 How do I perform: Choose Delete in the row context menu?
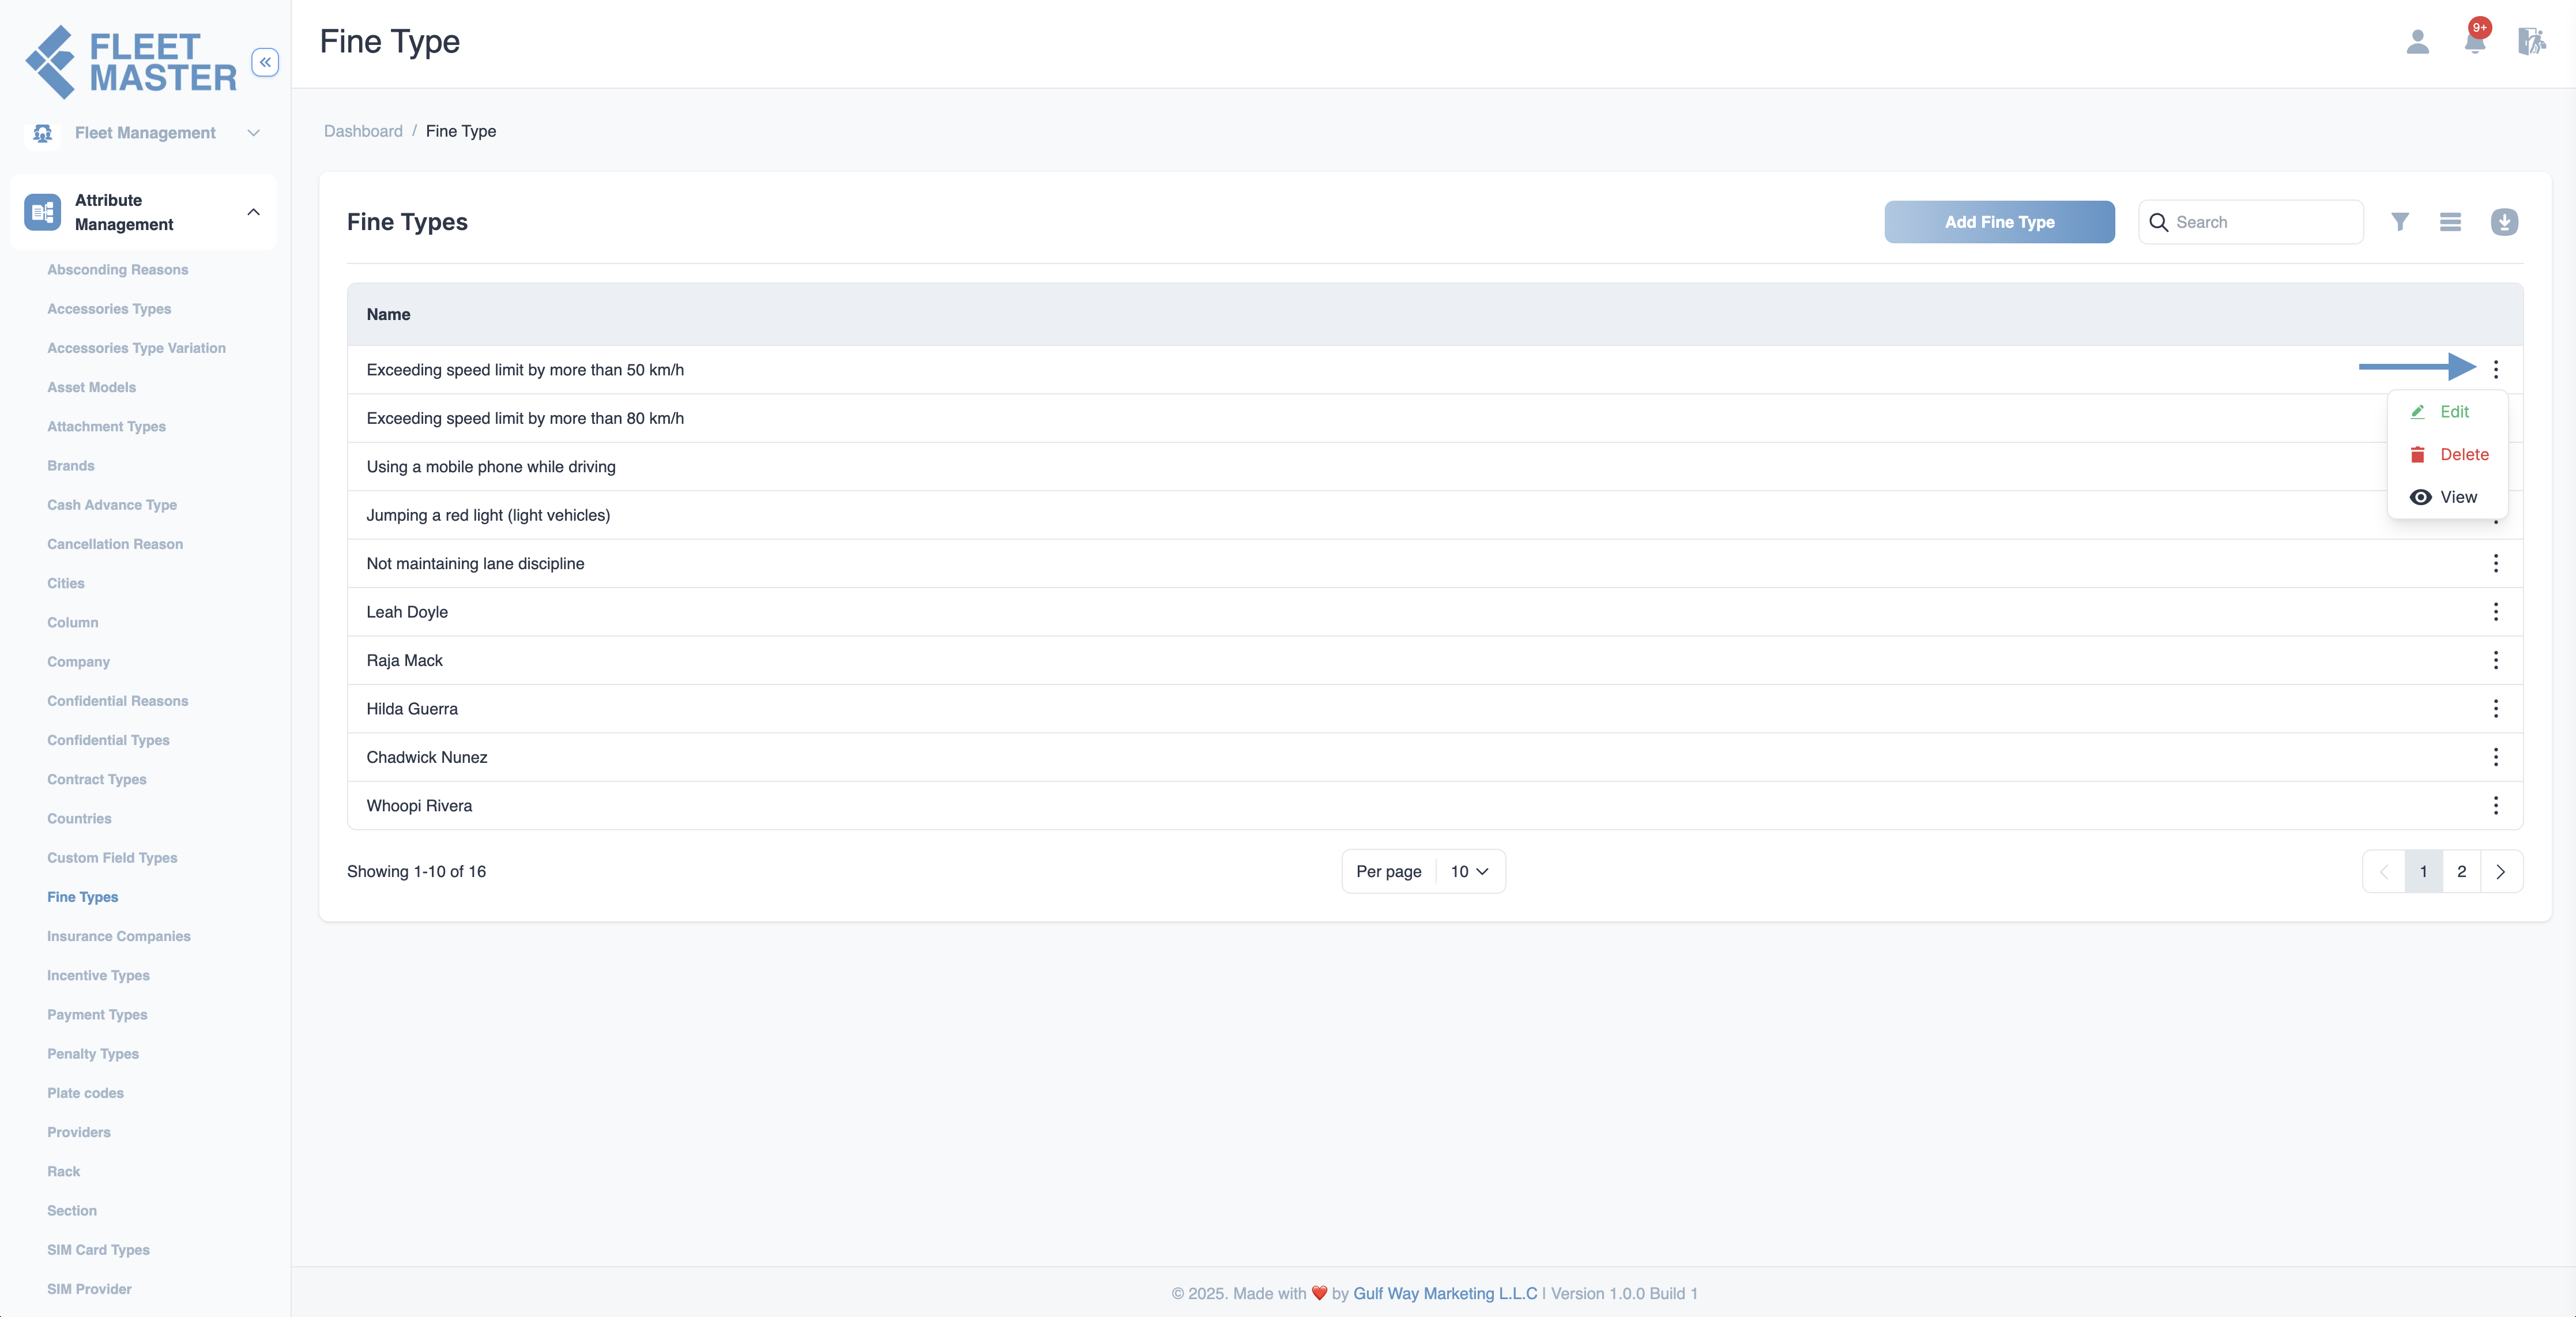click(x=2446, y=455)
